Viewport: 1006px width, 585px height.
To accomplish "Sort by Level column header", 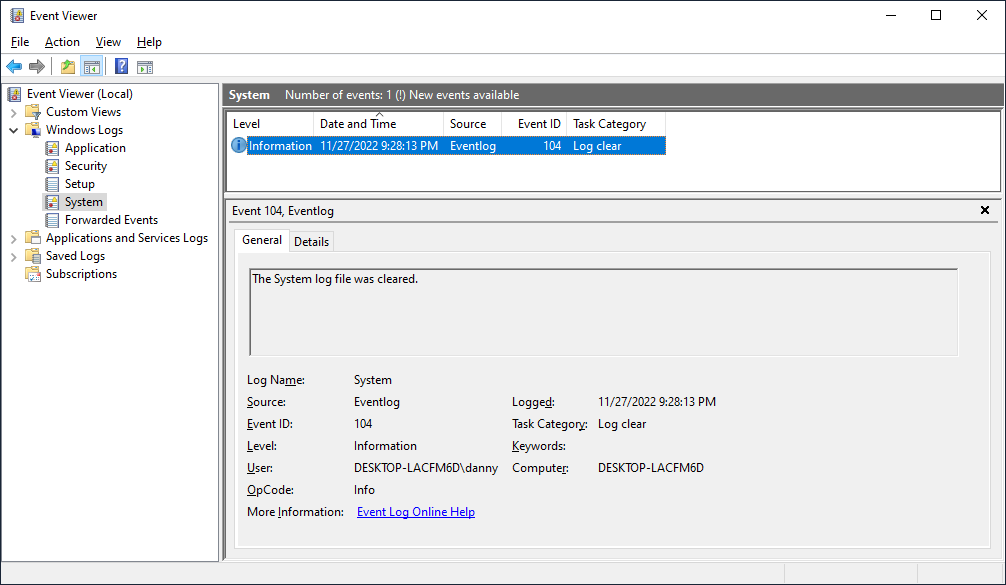I will pyautogui.click(x=271, y=124).
